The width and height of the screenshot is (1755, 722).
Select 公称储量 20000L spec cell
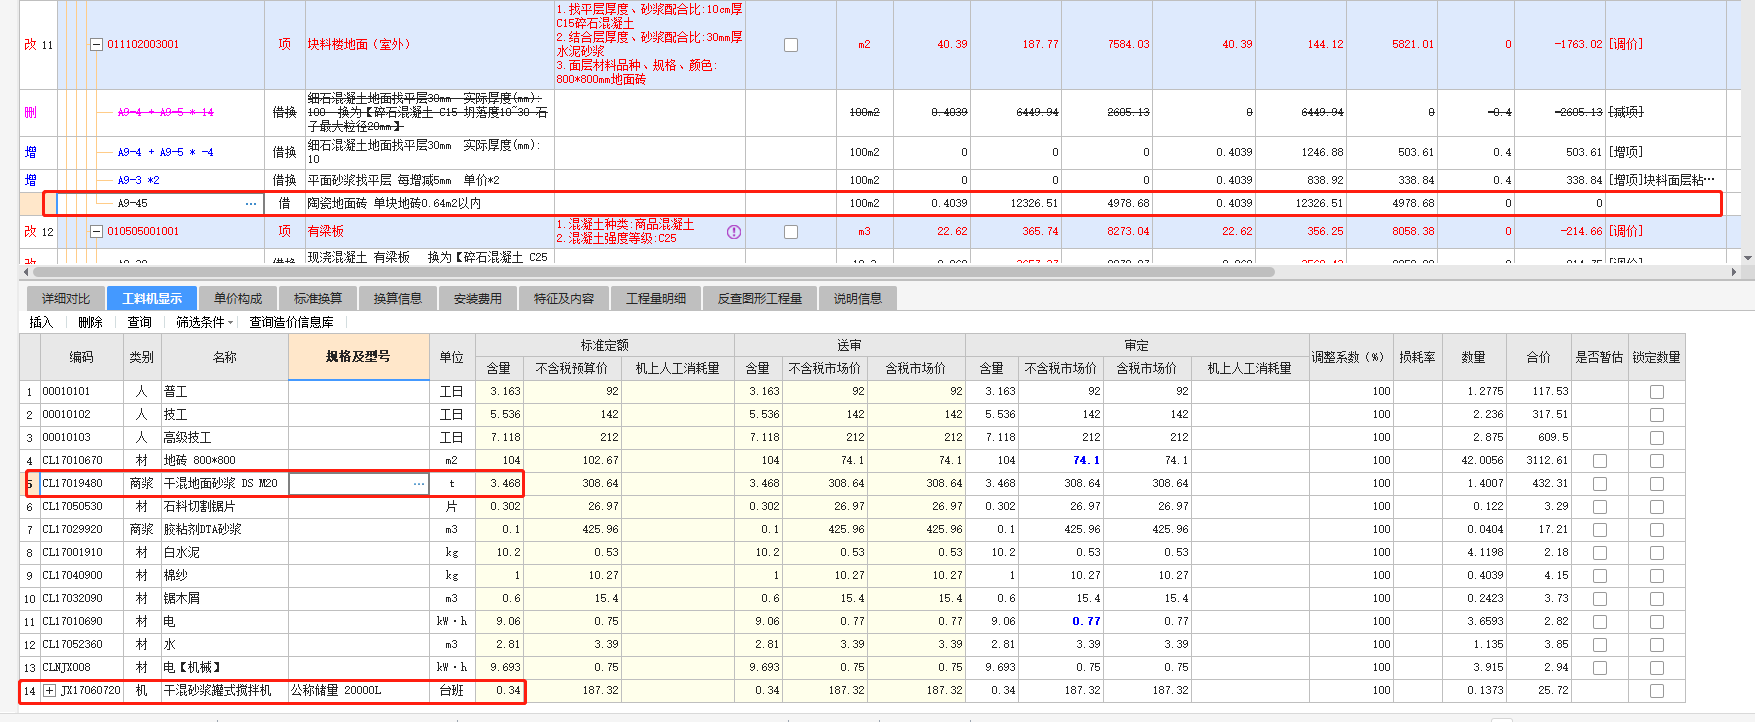[x=359, y=691]
